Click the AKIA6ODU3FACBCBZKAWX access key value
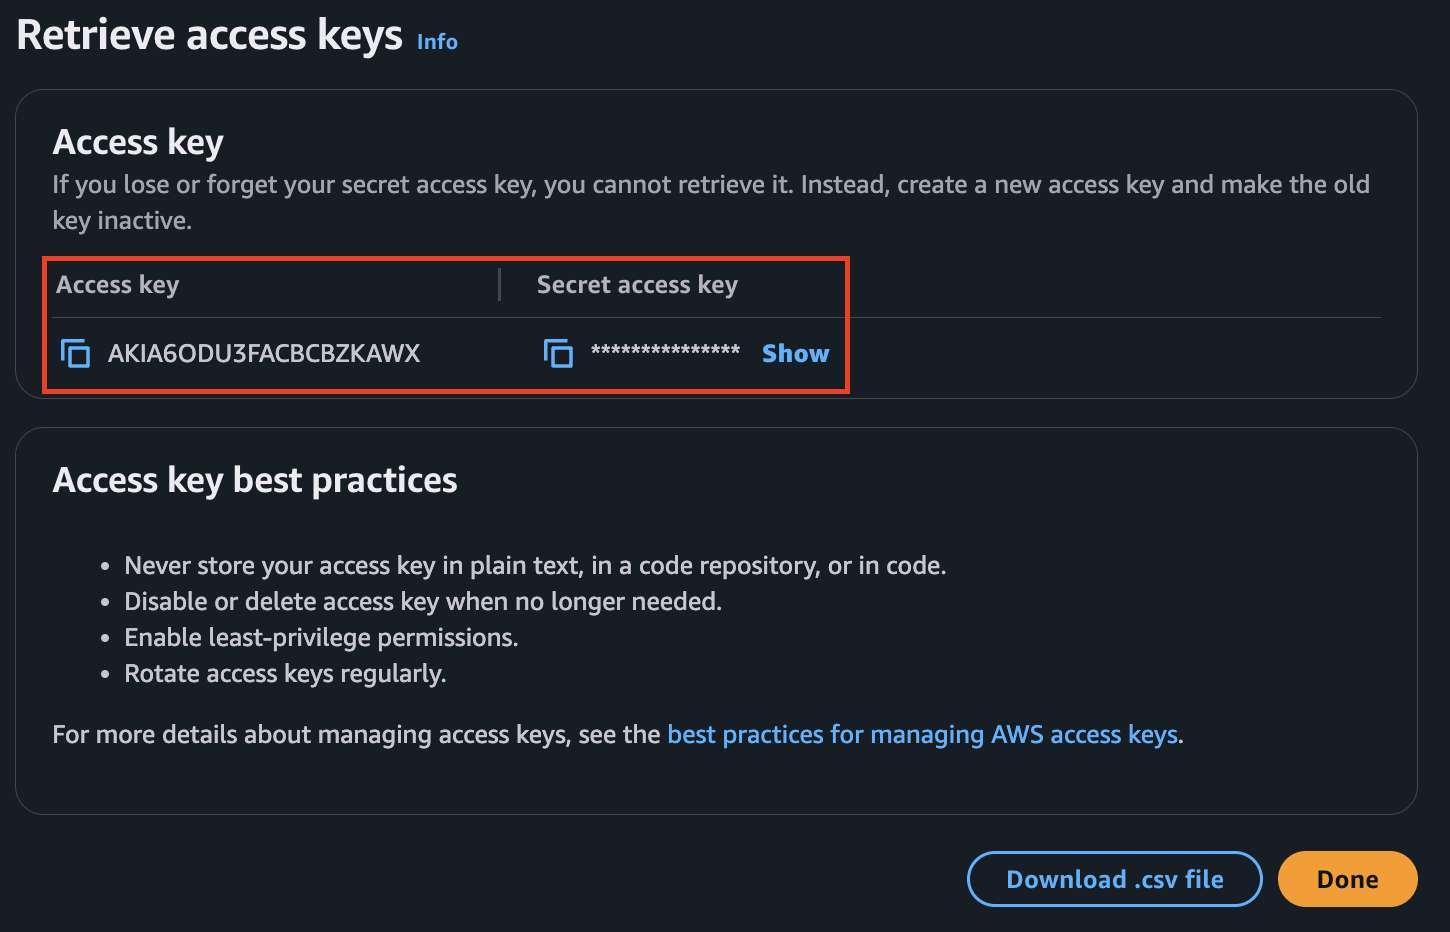Image resolution: width=1450 pixels, height=932 pixels. tap(264, 353)
